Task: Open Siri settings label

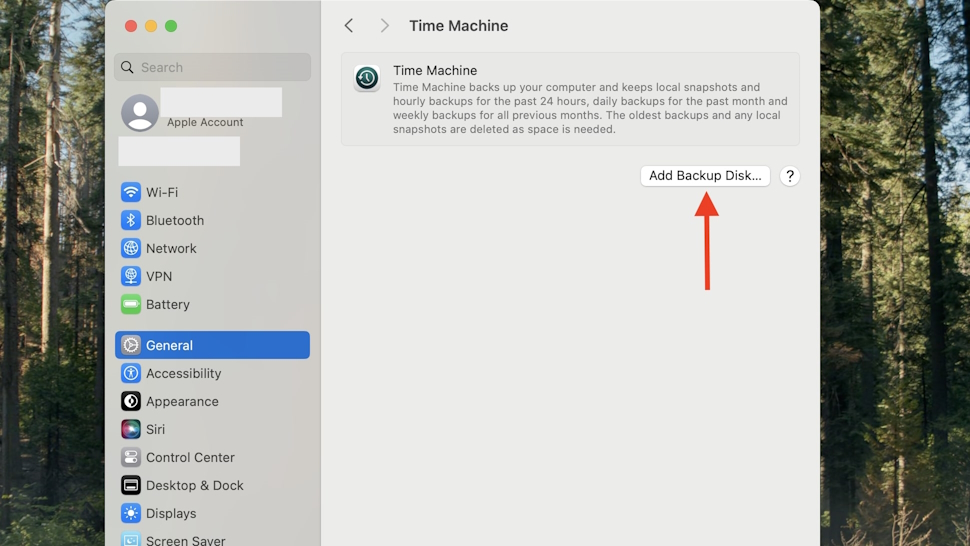Action: tap(155, 429)
